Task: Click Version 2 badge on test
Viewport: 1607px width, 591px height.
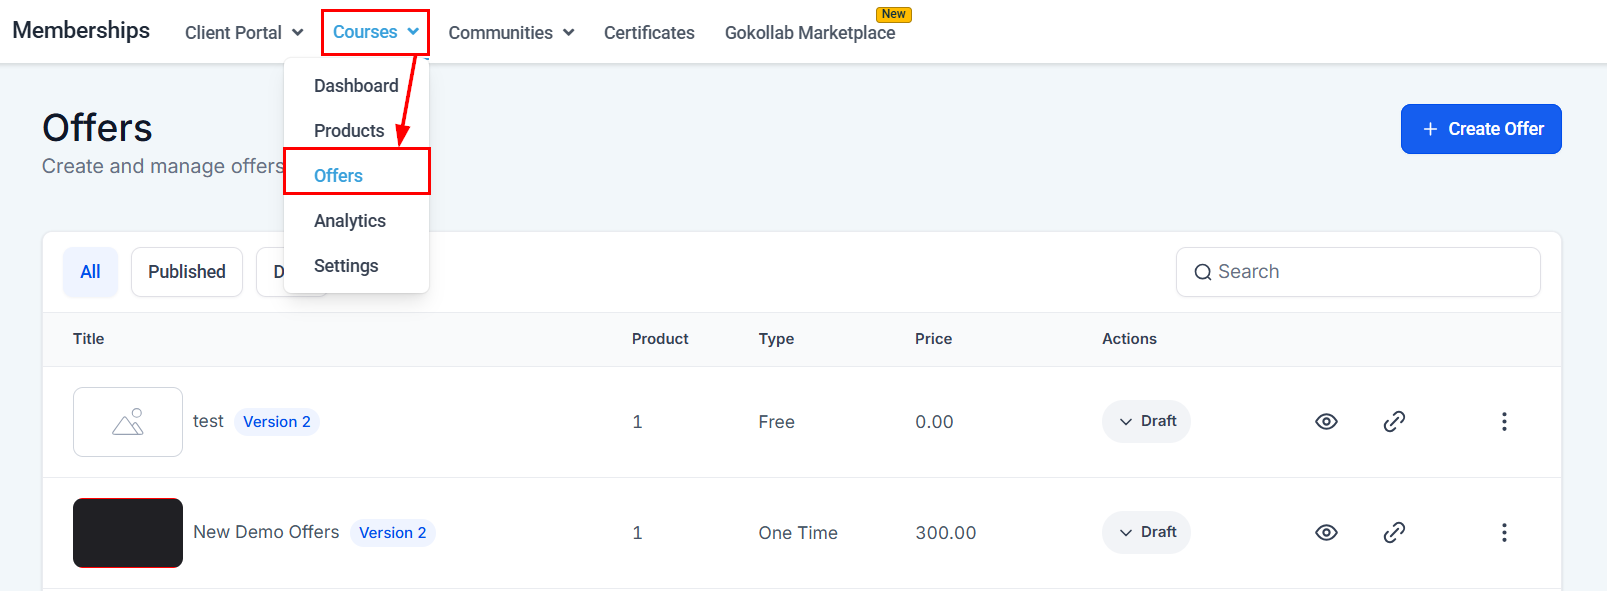Action: 277,422
